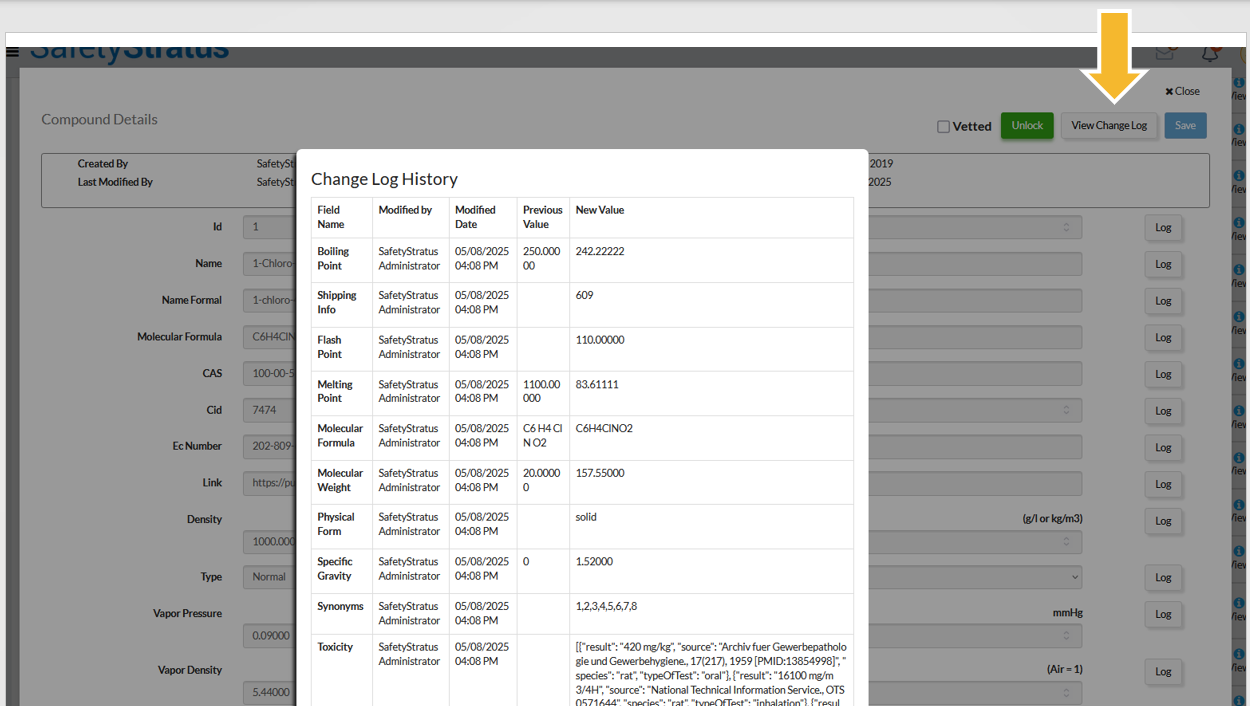
Task: Click the Vapor Pressure spinner arrows
Action: [x=1066, y=635]
